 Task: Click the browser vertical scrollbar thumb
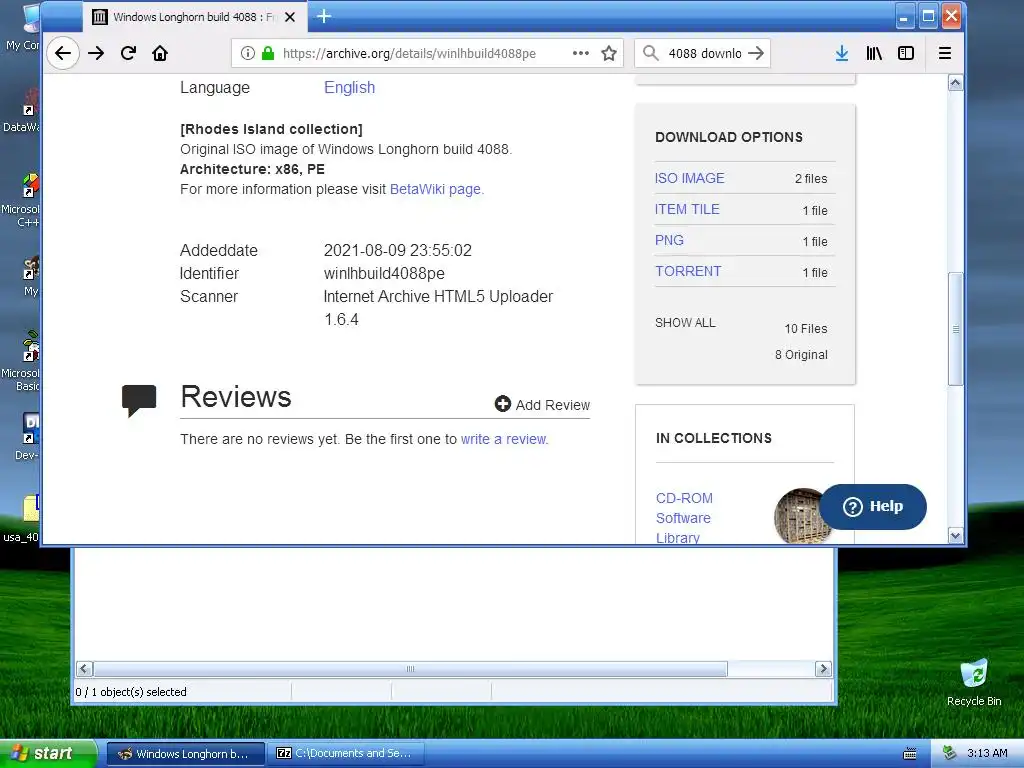(x=955, y=329)
